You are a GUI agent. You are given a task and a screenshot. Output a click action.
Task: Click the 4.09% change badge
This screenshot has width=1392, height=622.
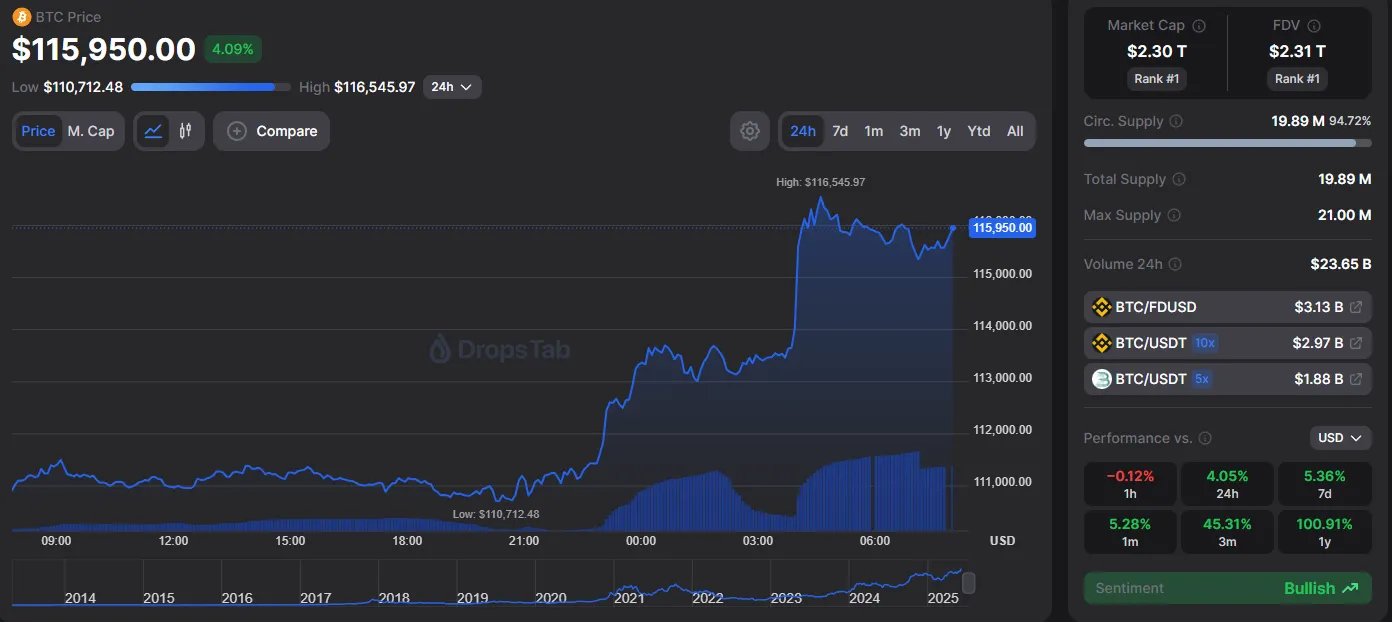point(233,49)
